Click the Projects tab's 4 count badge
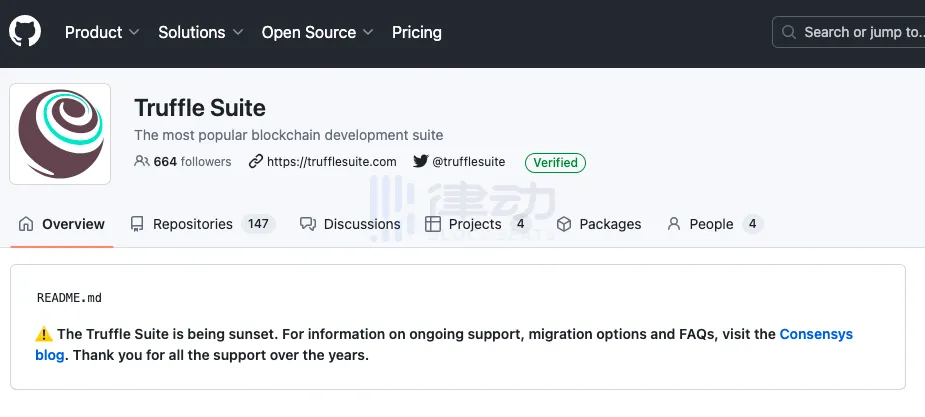The width and height of the screenshot is (925, 417). click(520, 224)
